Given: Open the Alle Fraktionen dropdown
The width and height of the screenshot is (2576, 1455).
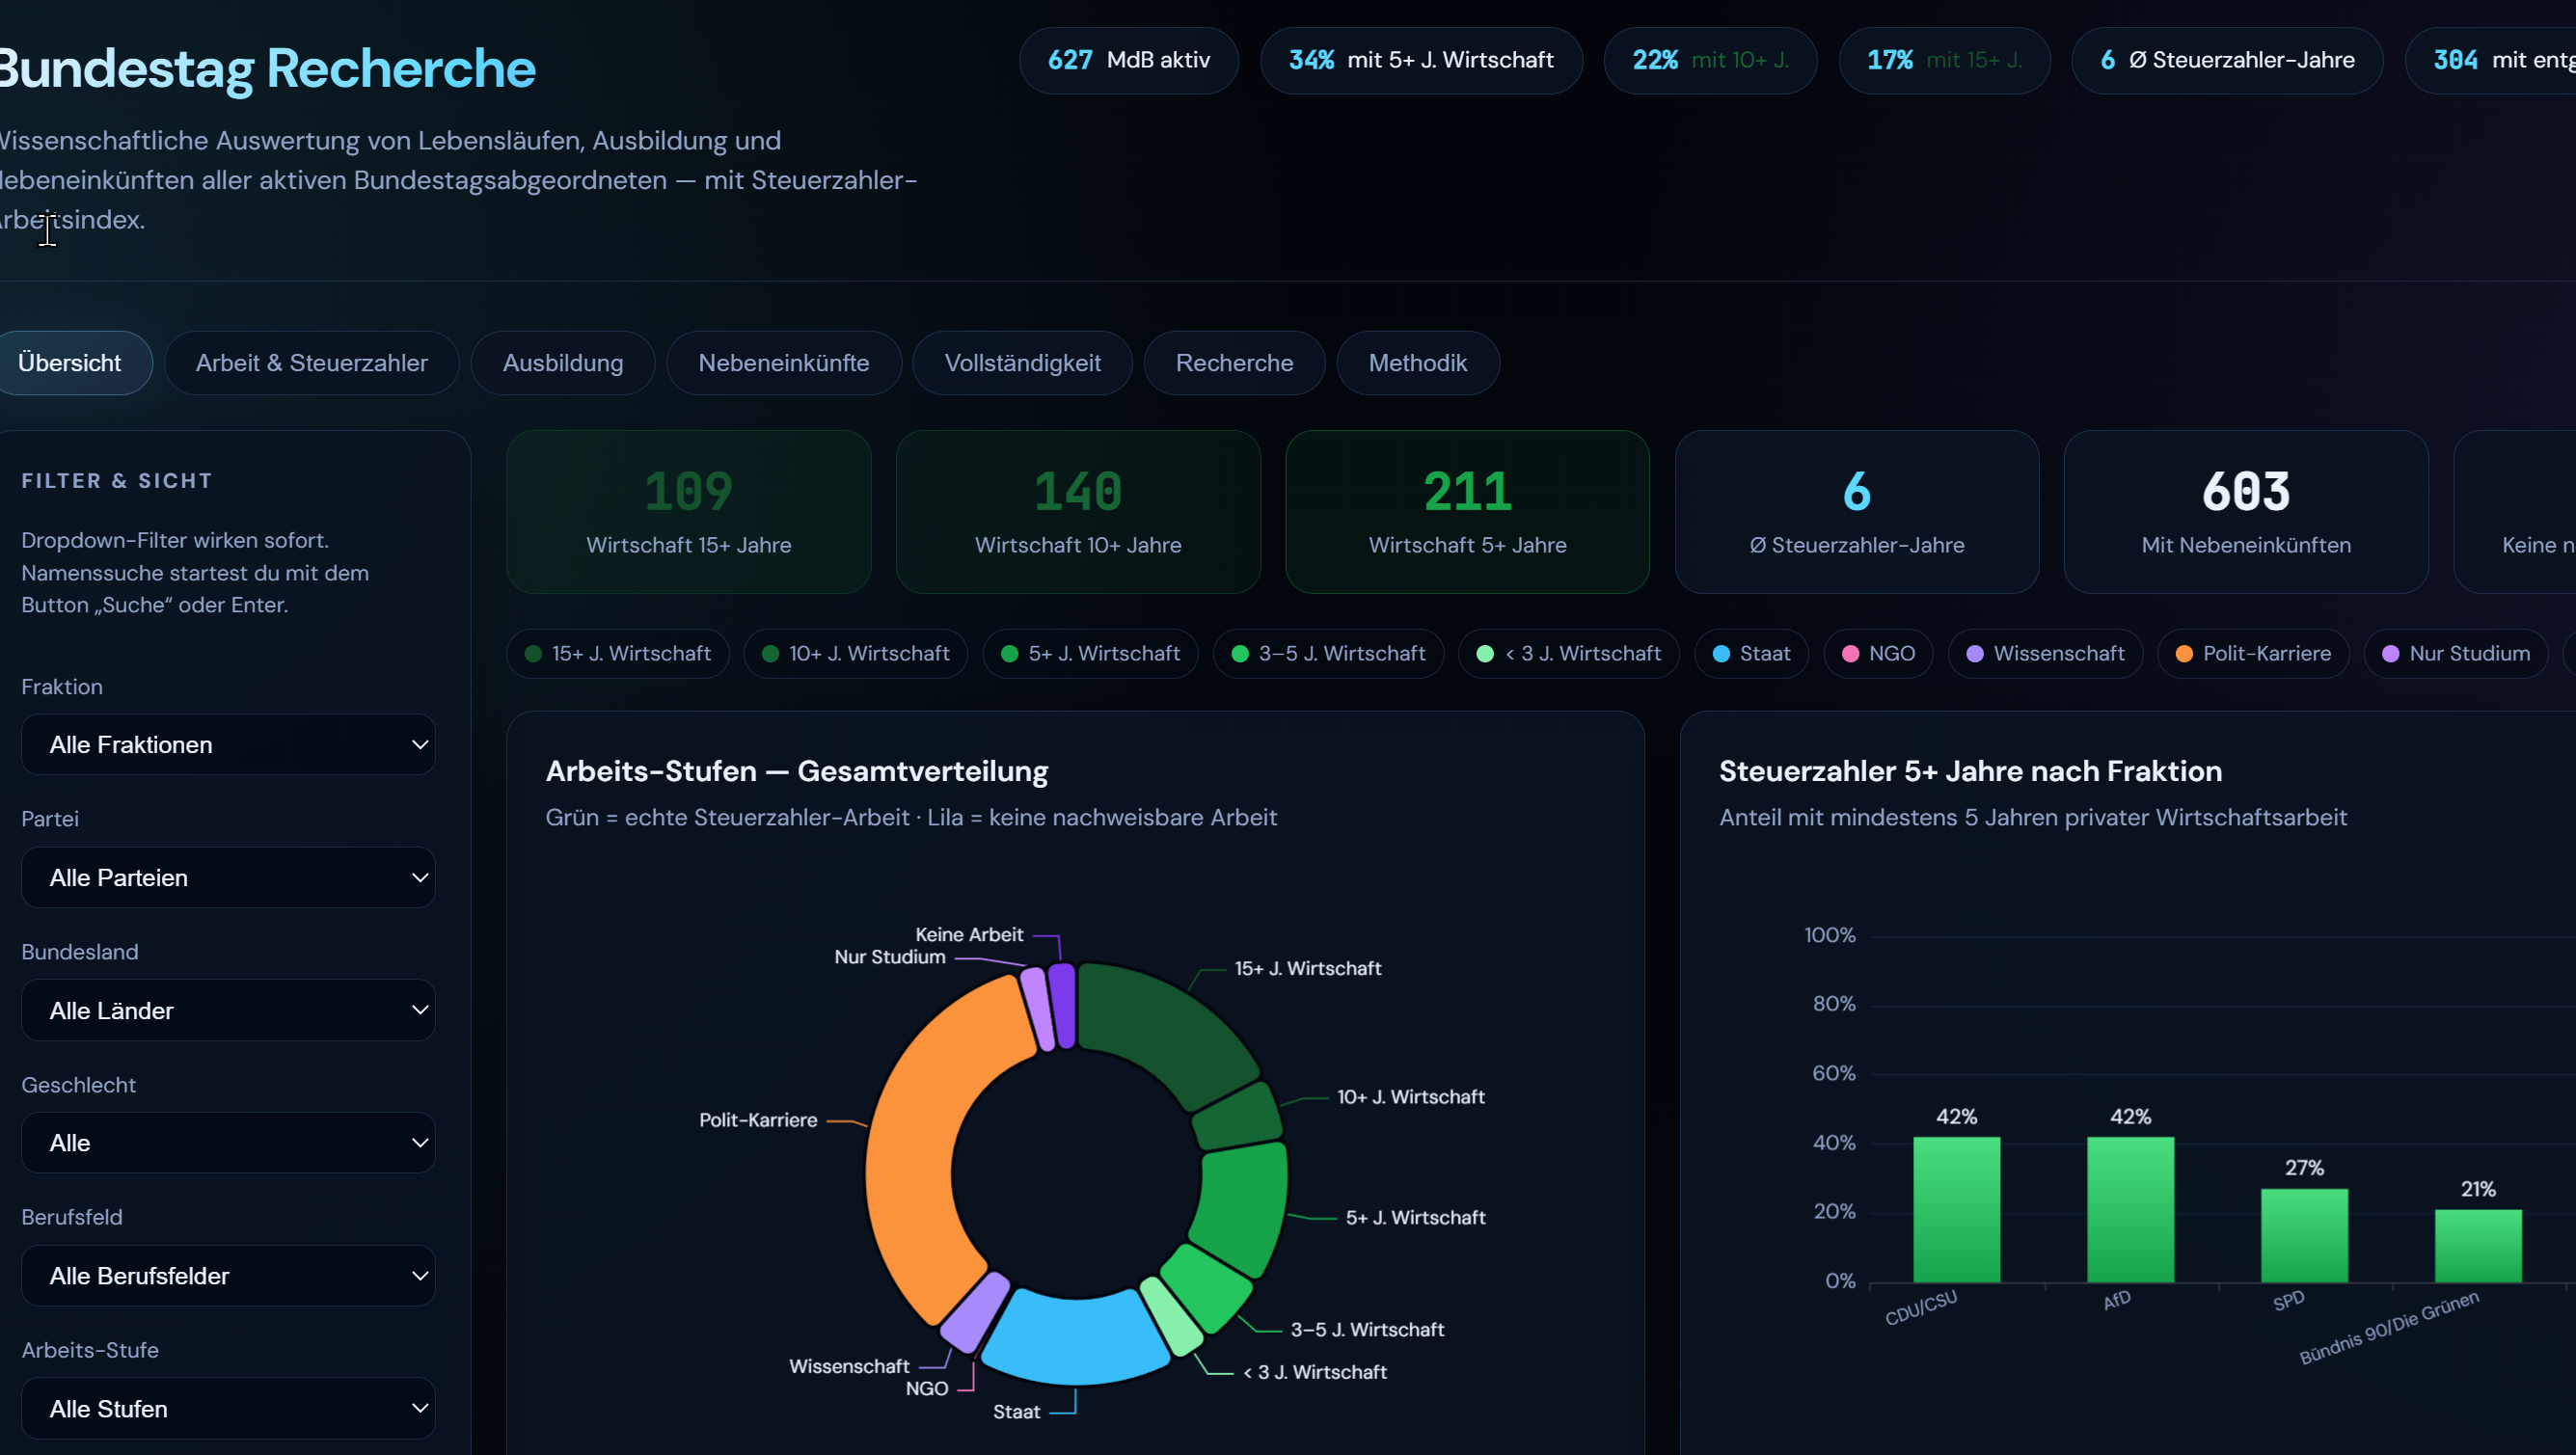Looking at the screenshot, I should [x=228, y=744].
